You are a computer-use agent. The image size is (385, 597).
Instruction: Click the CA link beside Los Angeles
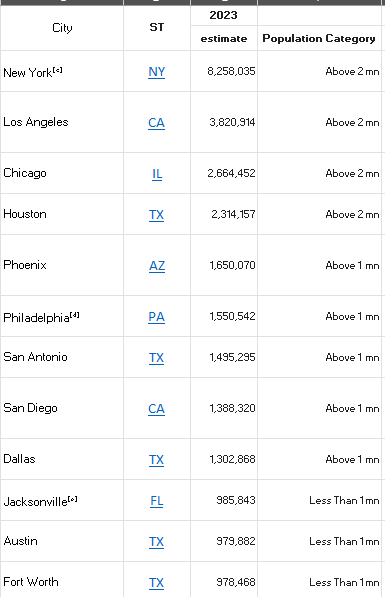157,123
